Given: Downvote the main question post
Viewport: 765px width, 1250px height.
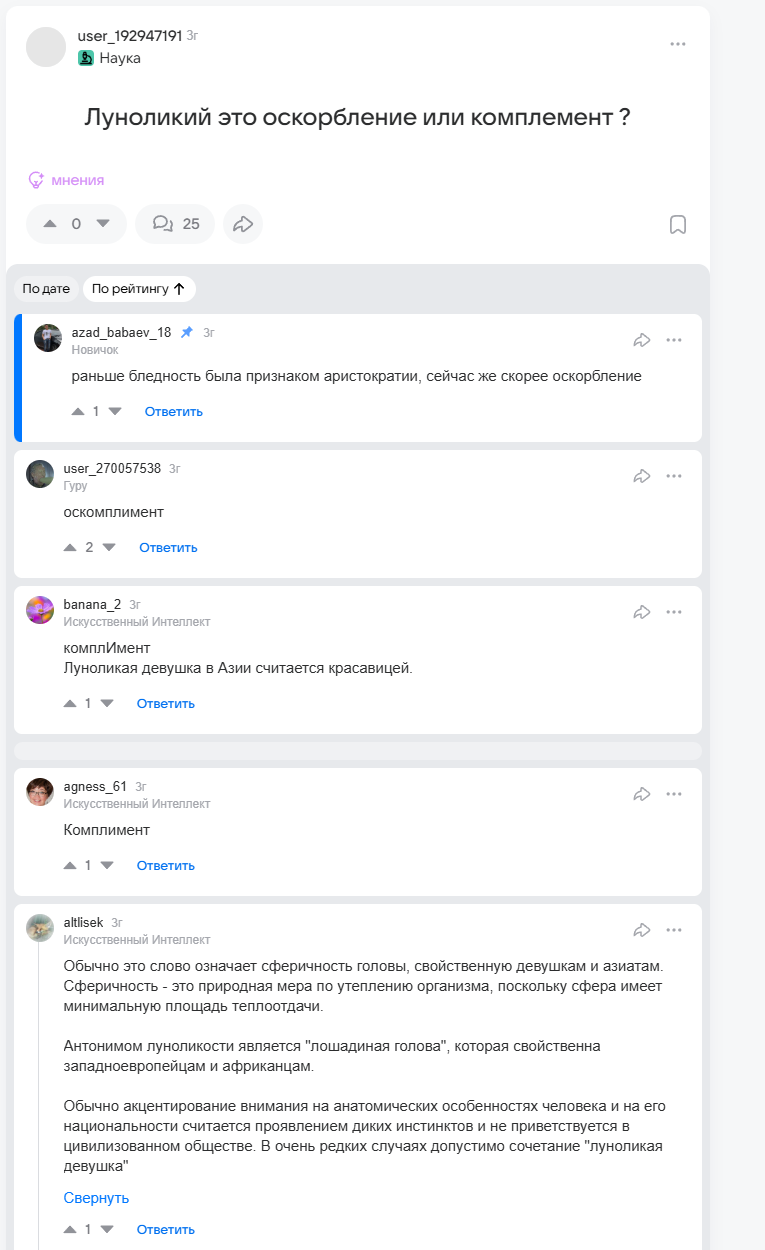Looking at the screenshot, I should tap(102, 224).
